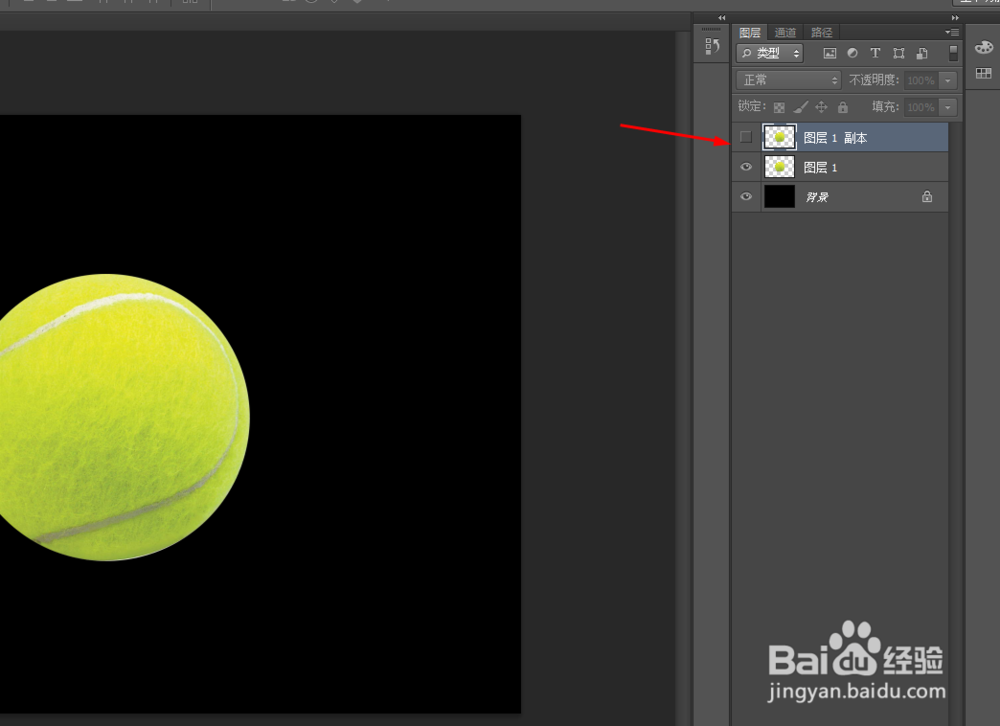This screenshot has width=1000, height=726.
Task: Click the padlock on the 背景 layer
Action: (927, 196)
